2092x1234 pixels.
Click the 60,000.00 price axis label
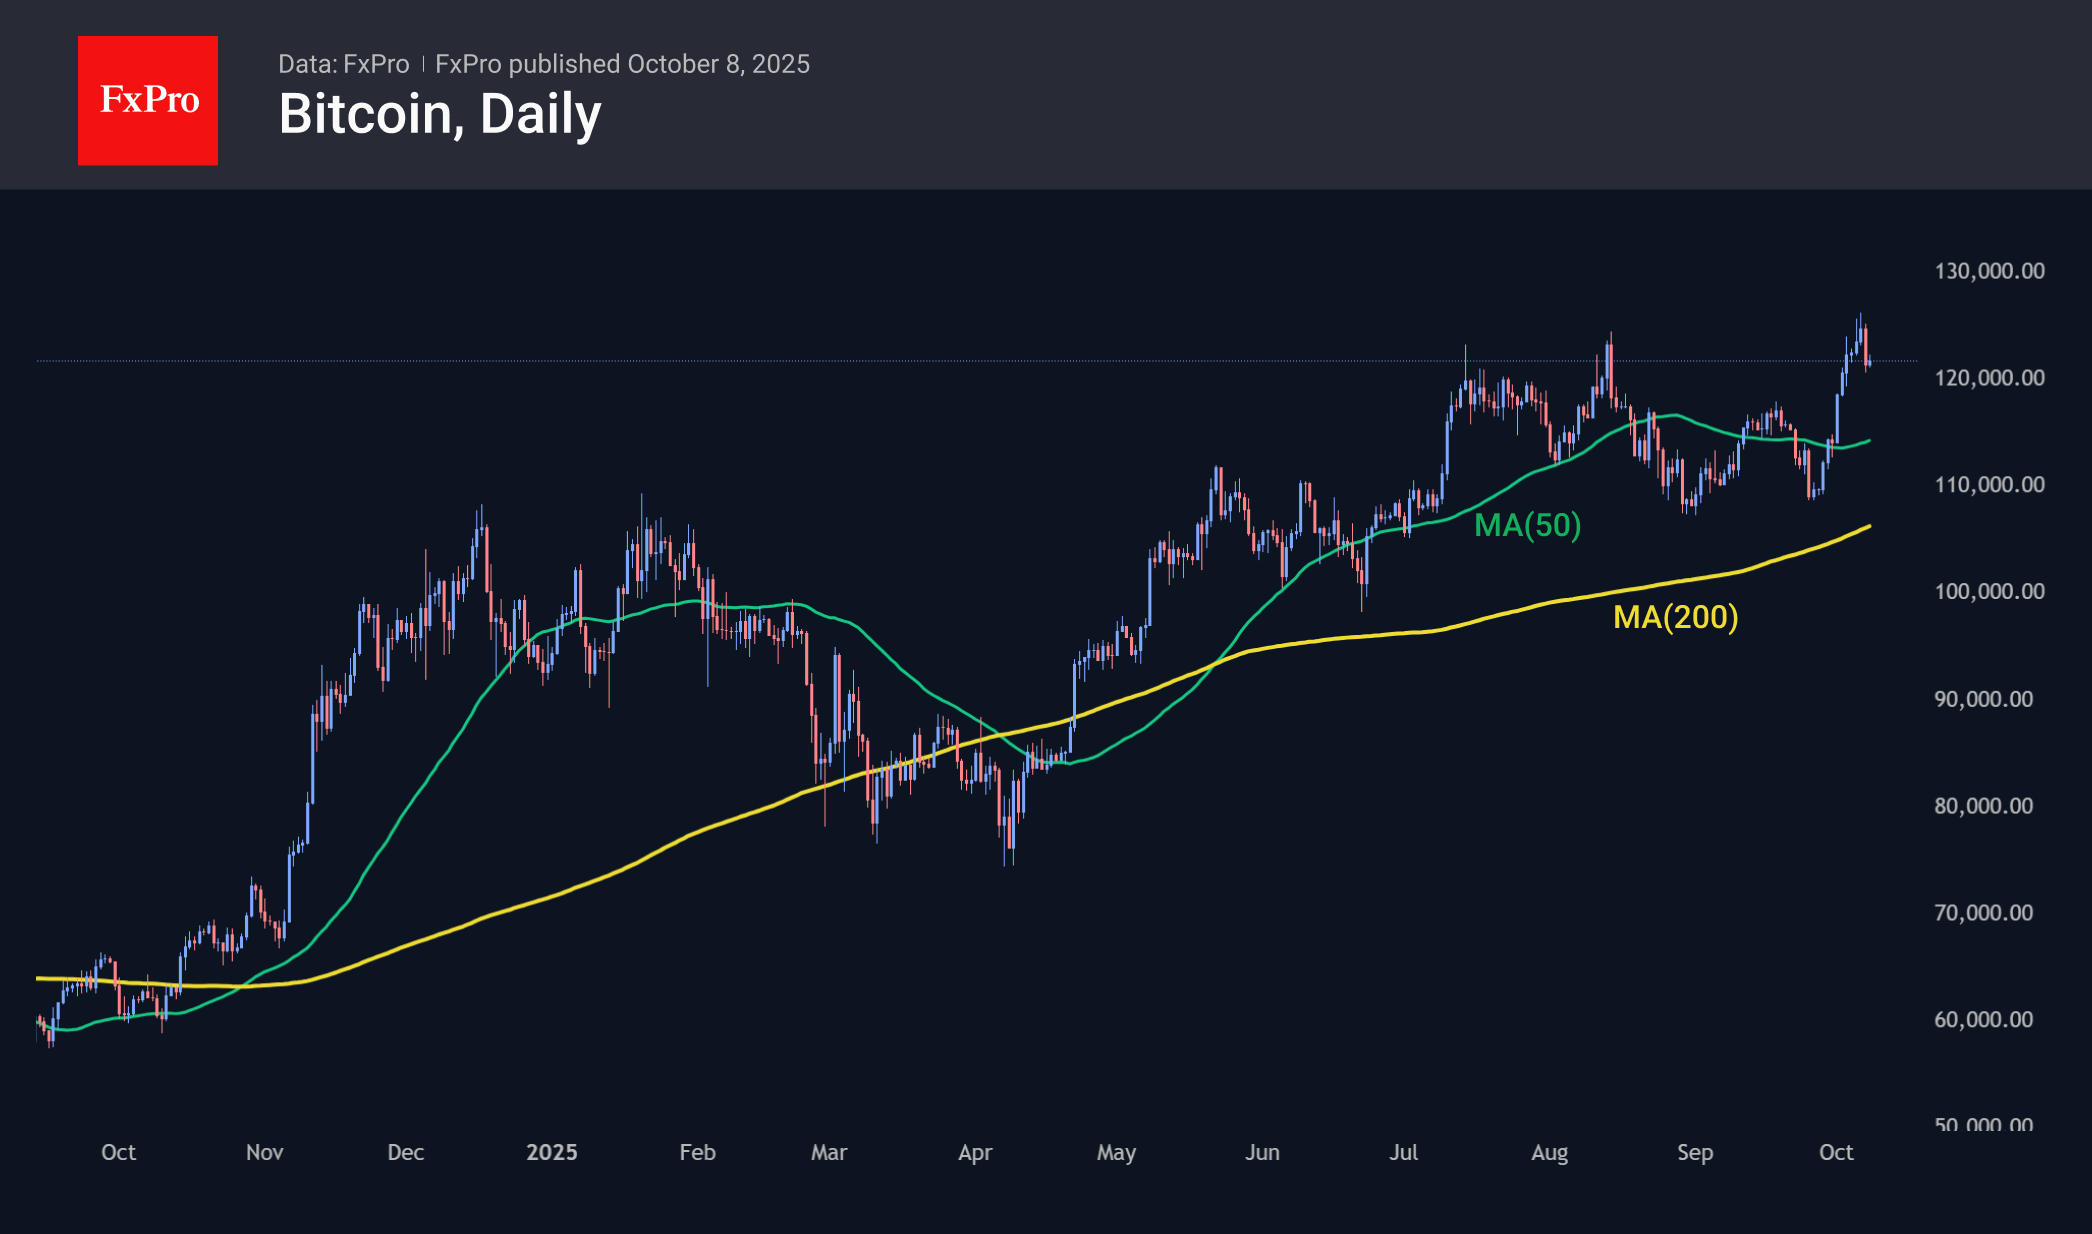(1983, 1020)
